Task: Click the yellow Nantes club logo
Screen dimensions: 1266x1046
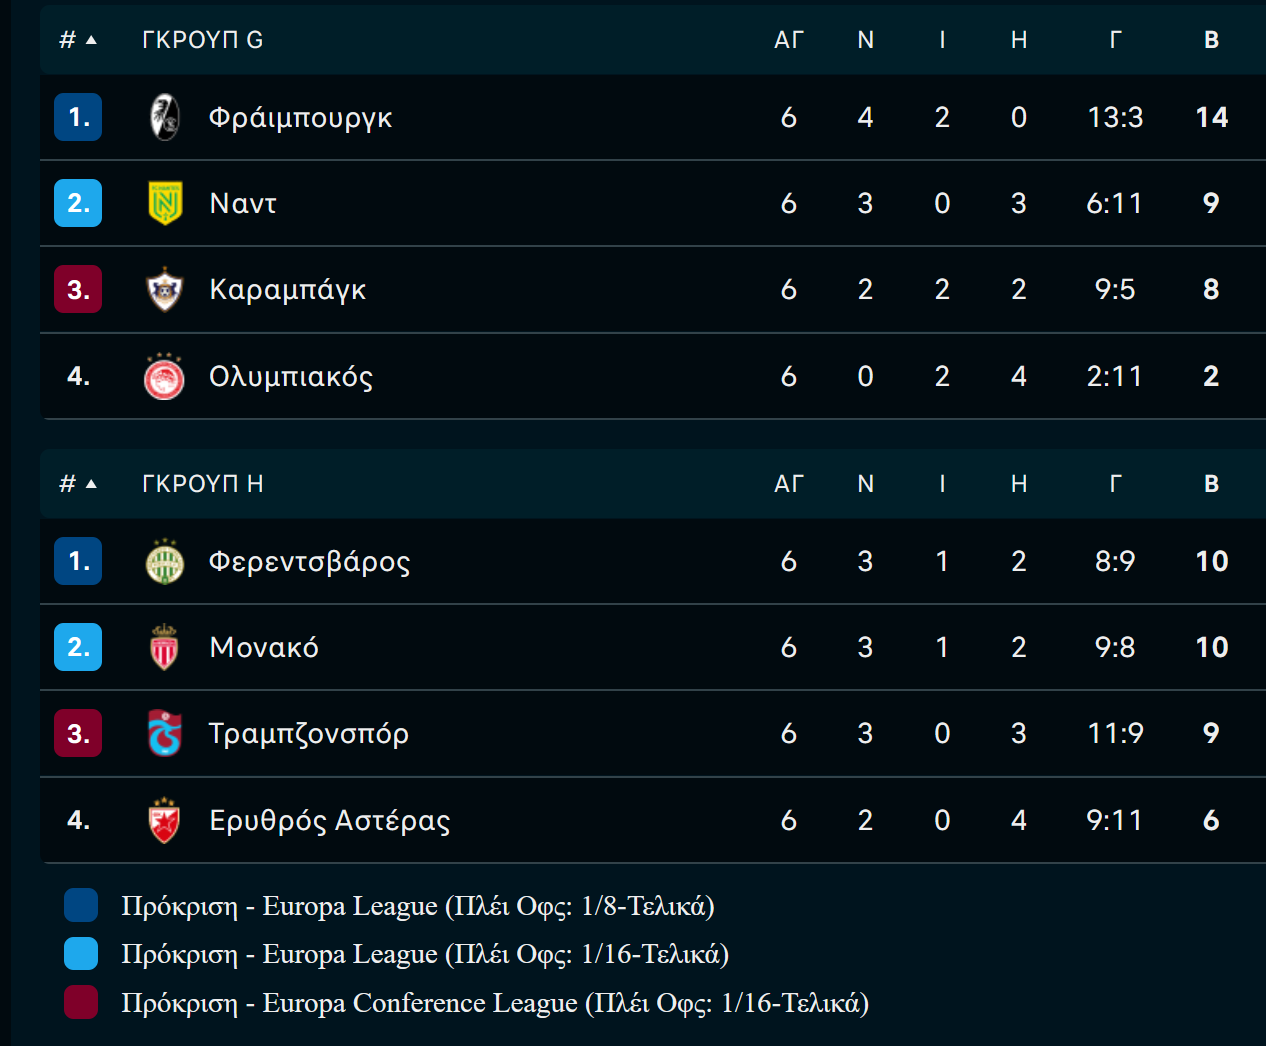Action: point(164,203)
